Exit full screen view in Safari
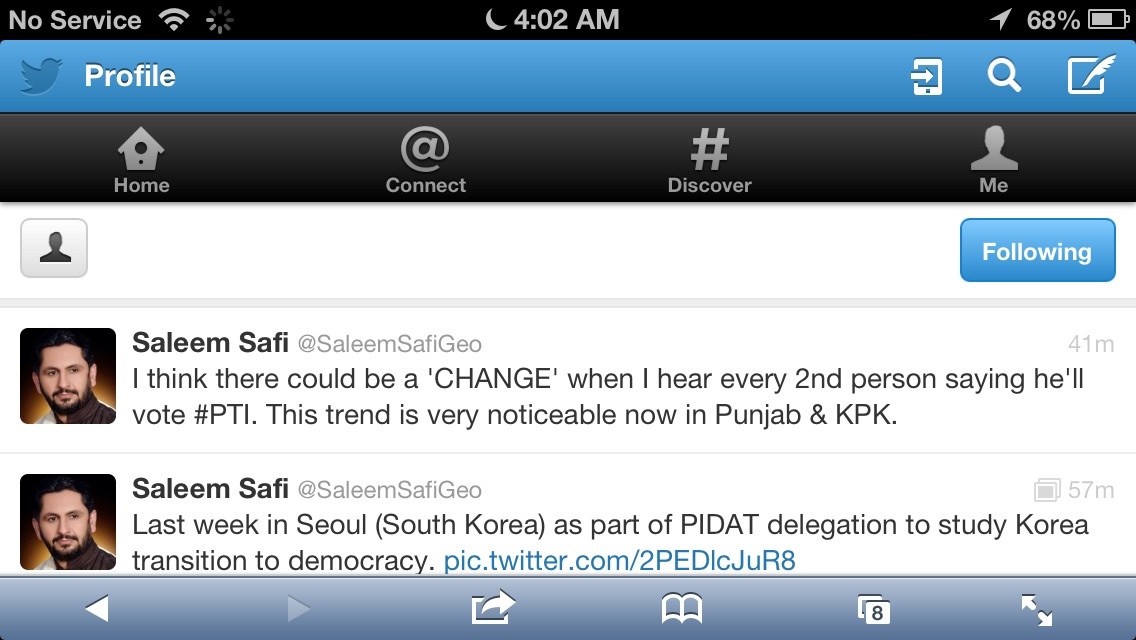The height and width of the screenshot is (640, 1136). coord(1036,609)
